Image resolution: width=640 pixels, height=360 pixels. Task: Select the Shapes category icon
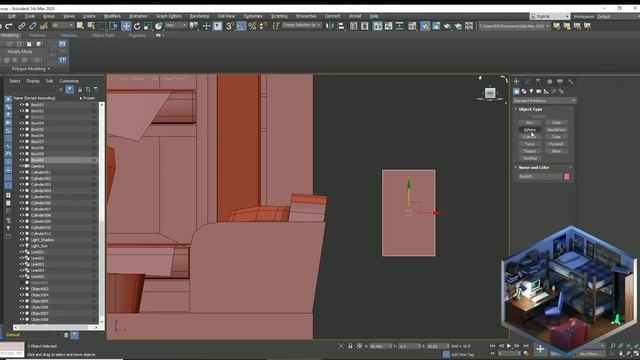click(x=524, y=91)
